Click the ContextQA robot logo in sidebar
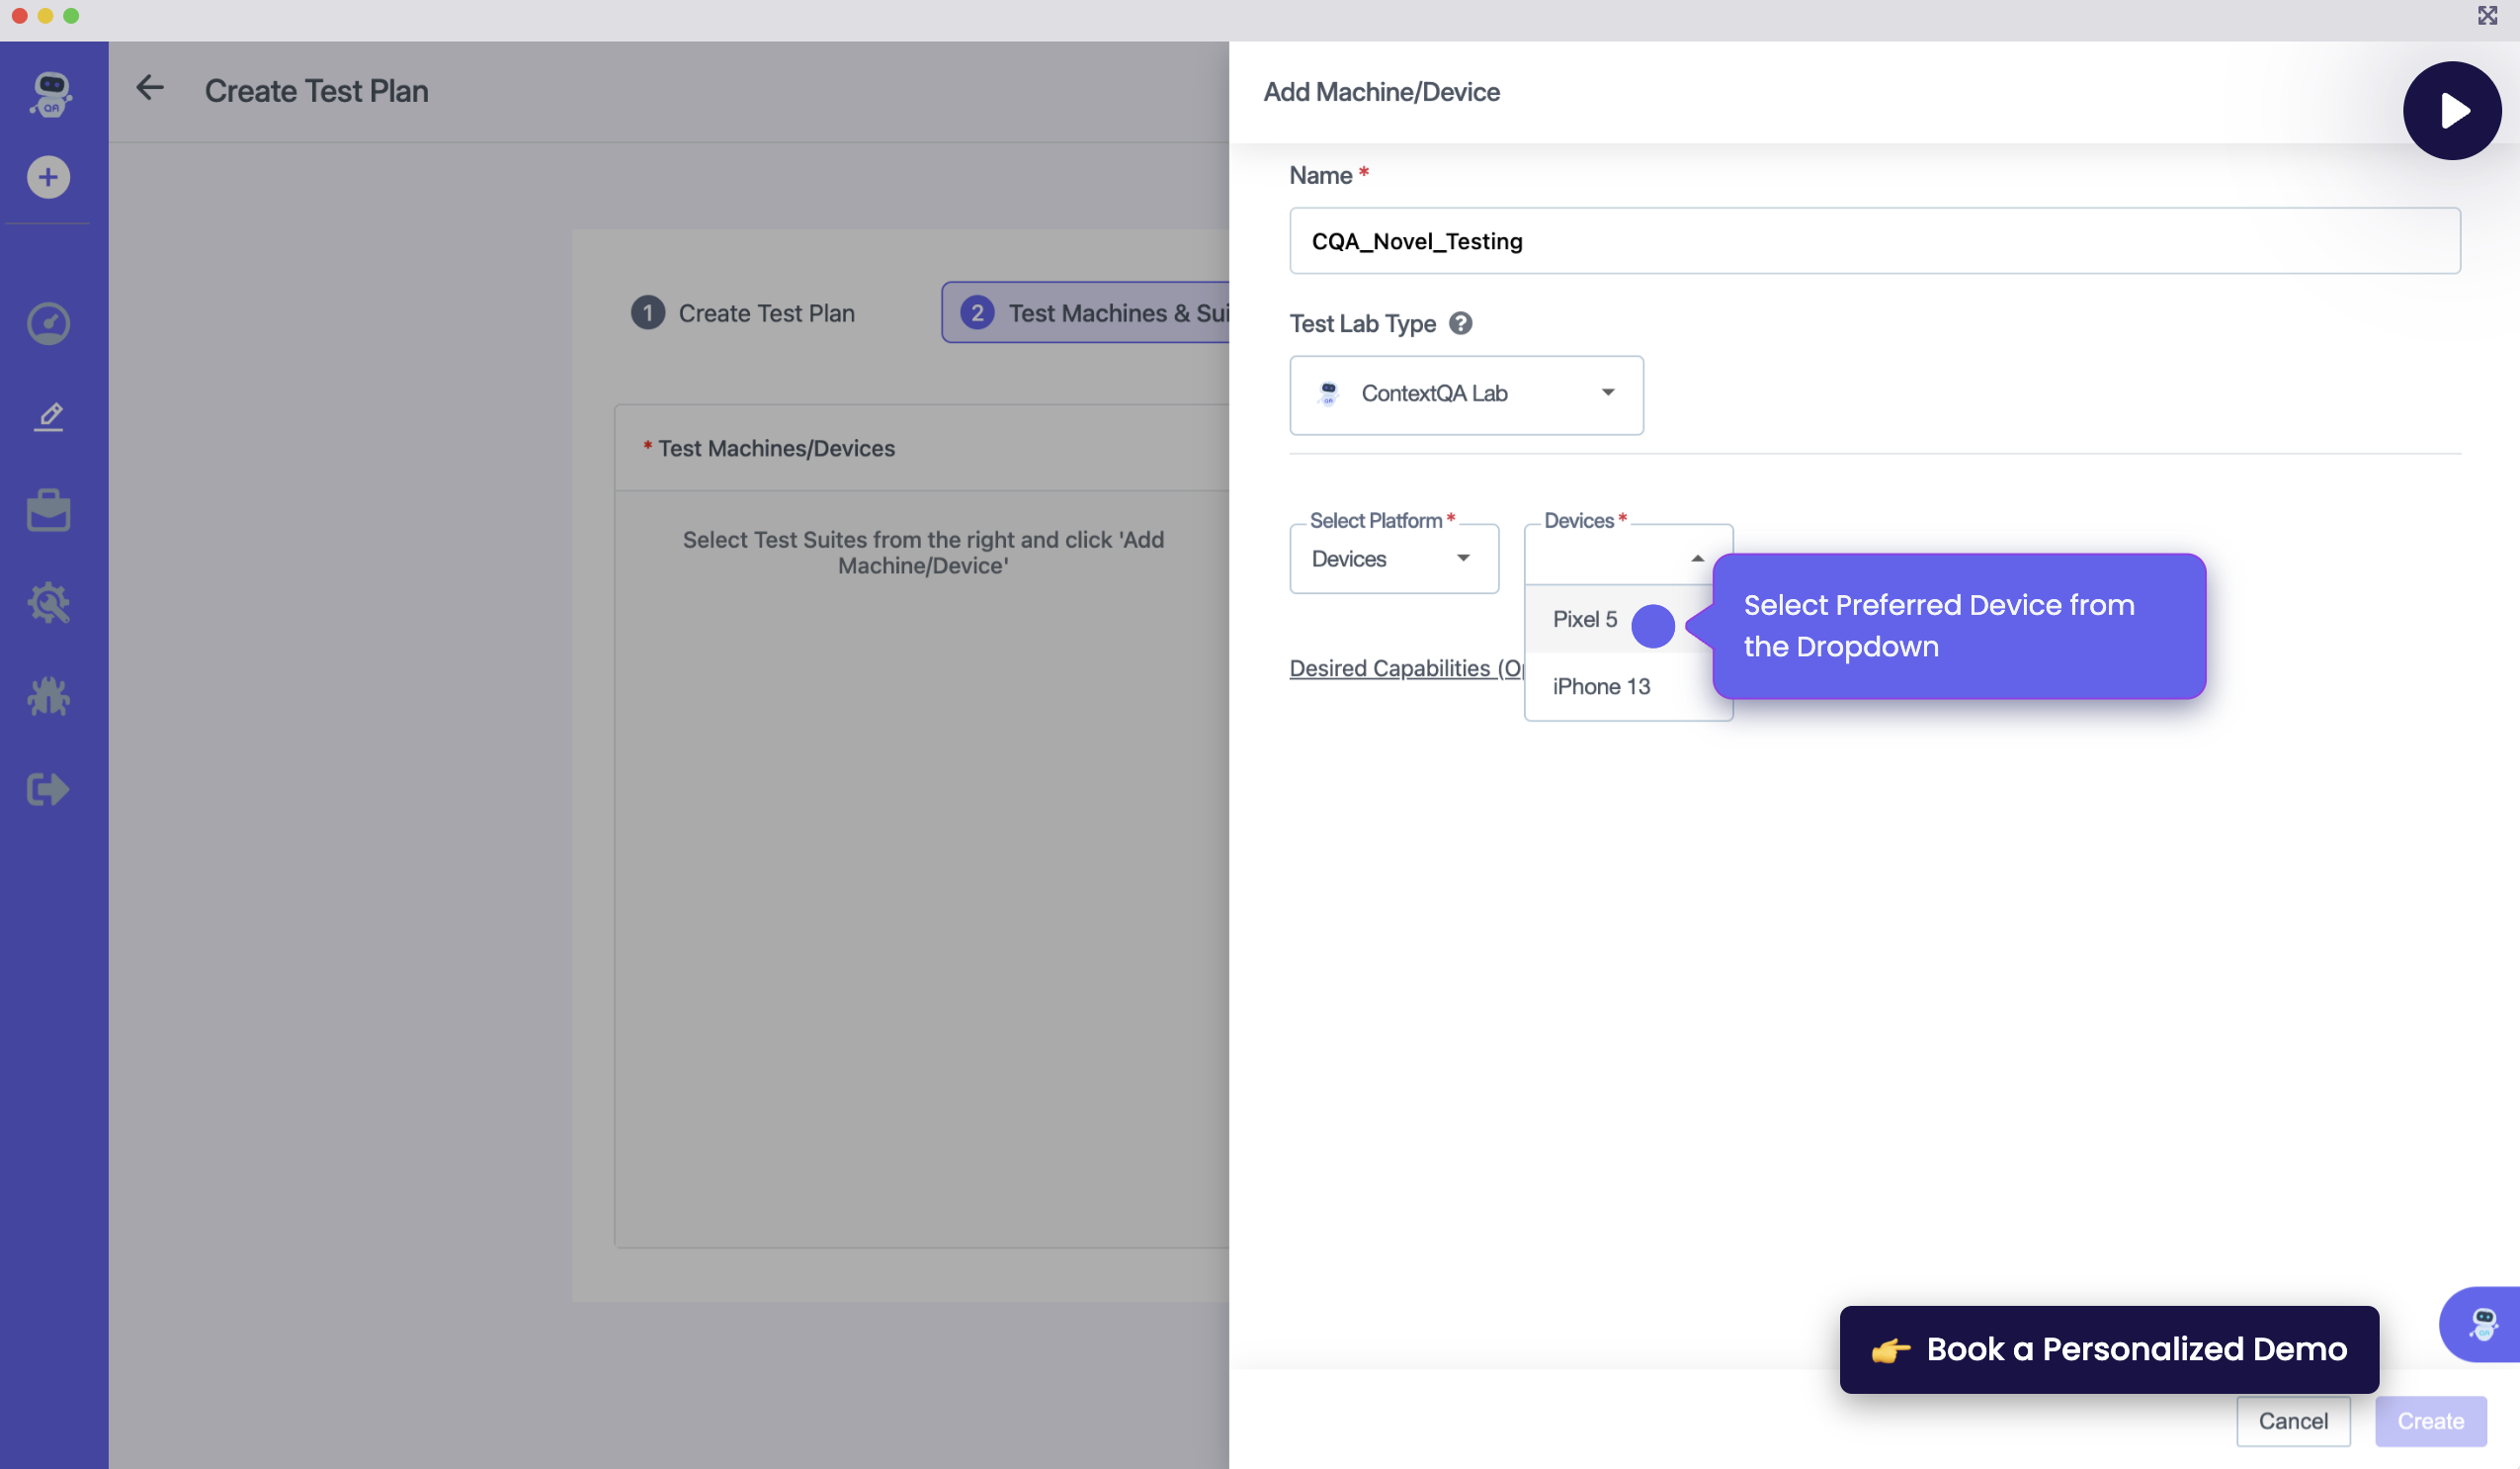This screenshot has height=1469, width=2520. click(50, 95)
